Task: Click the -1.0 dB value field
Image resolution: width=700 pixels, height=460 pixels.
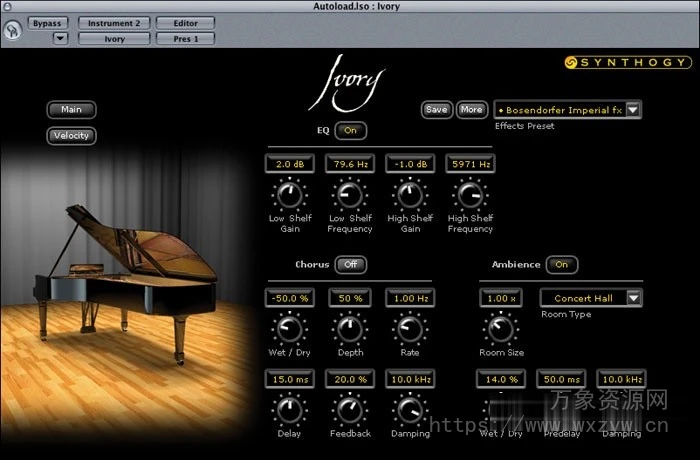Action: (410, 164)
